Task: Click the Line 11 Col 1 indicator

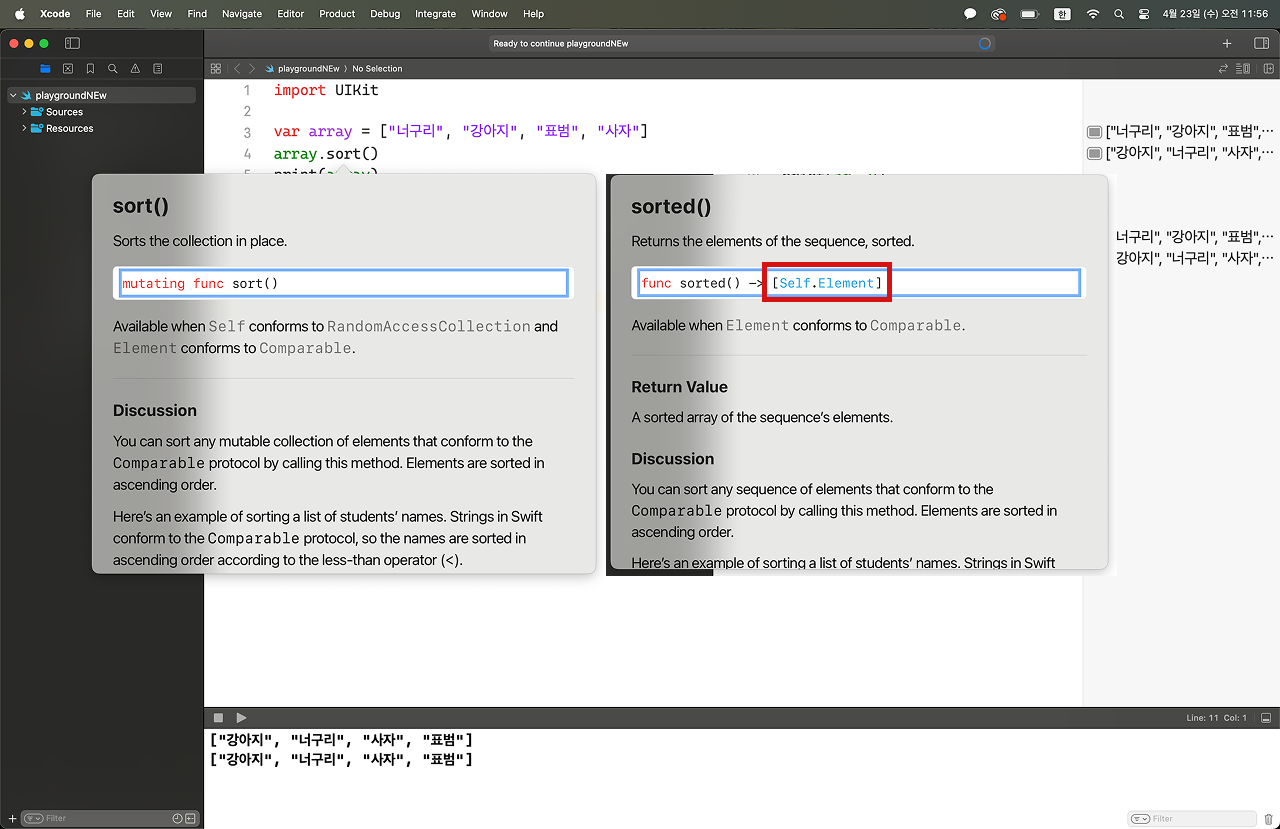Action: [1217, 718]
